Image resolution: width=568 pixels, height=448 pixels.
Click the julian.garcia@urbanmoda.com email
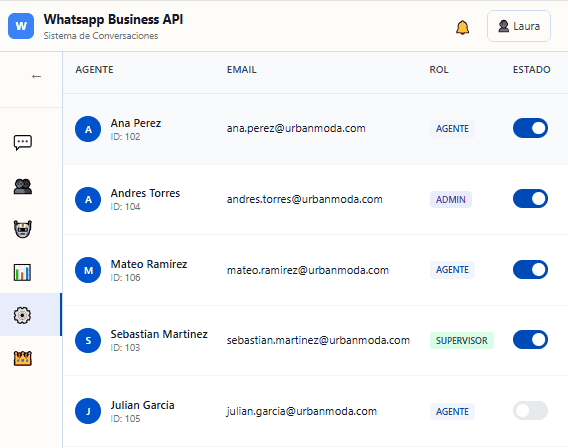pyautogui.click(x=302, y=411)
